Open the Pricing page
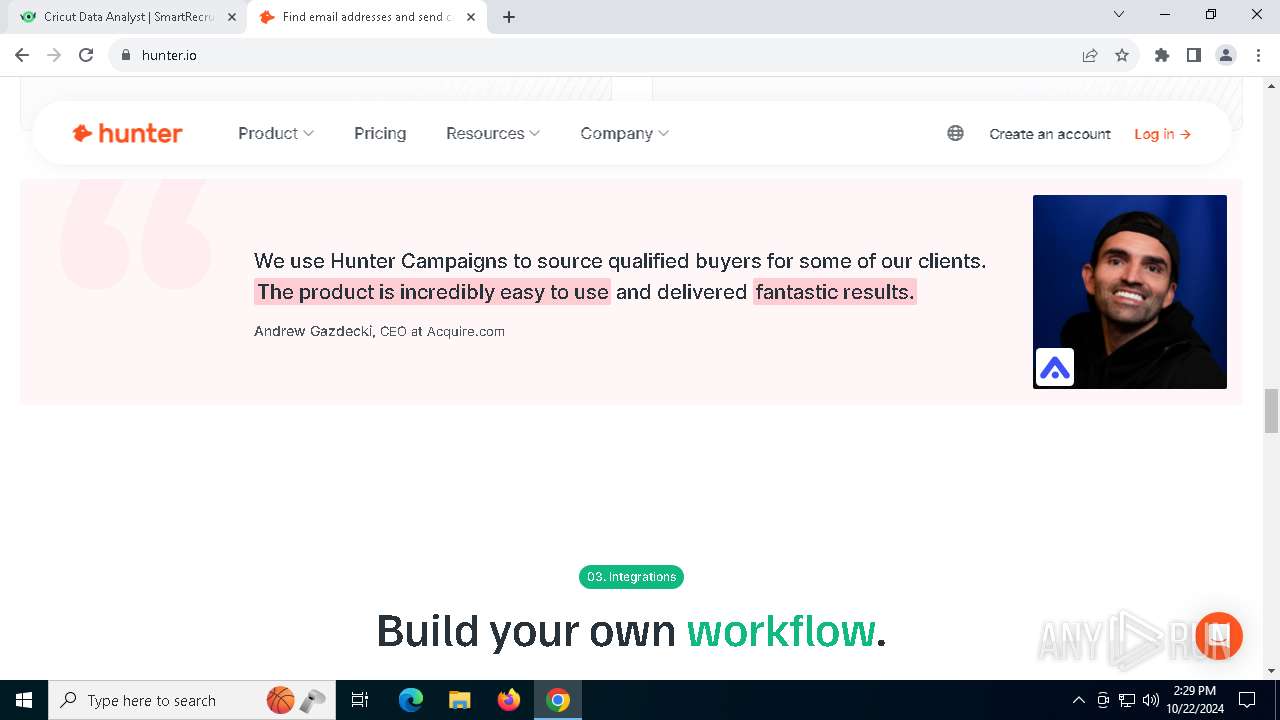The width and height of the screenshot is (1280, 720). click(380, 133)
